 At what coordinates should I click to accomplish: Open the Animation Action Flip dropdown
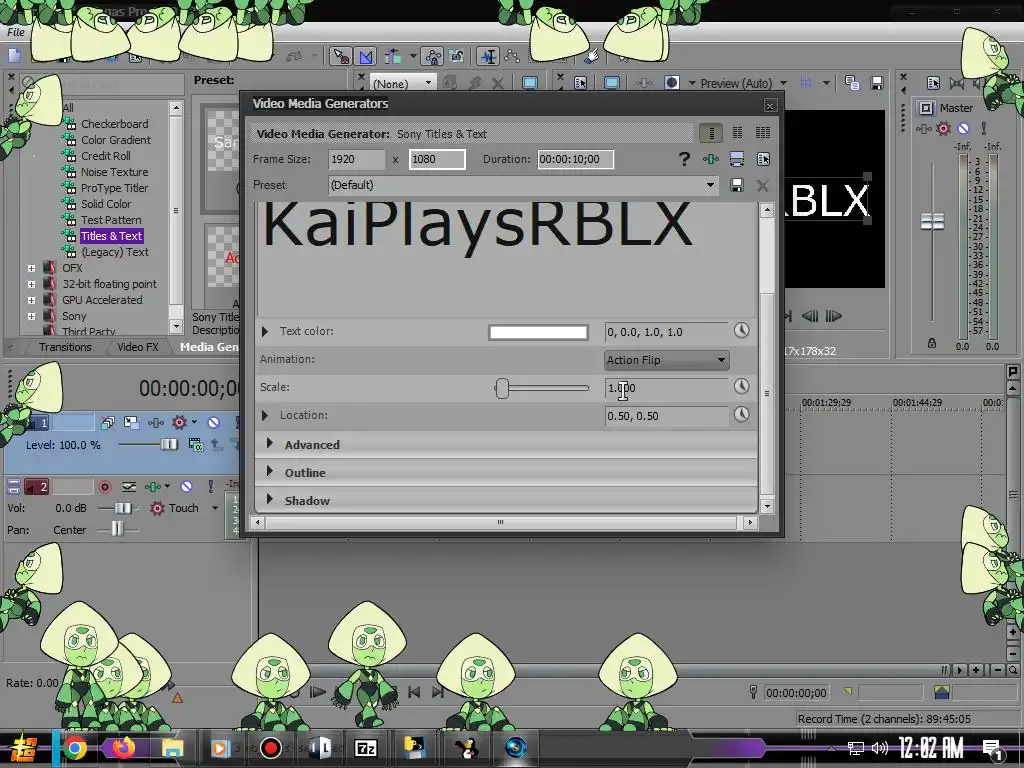(x=667, y=360)
